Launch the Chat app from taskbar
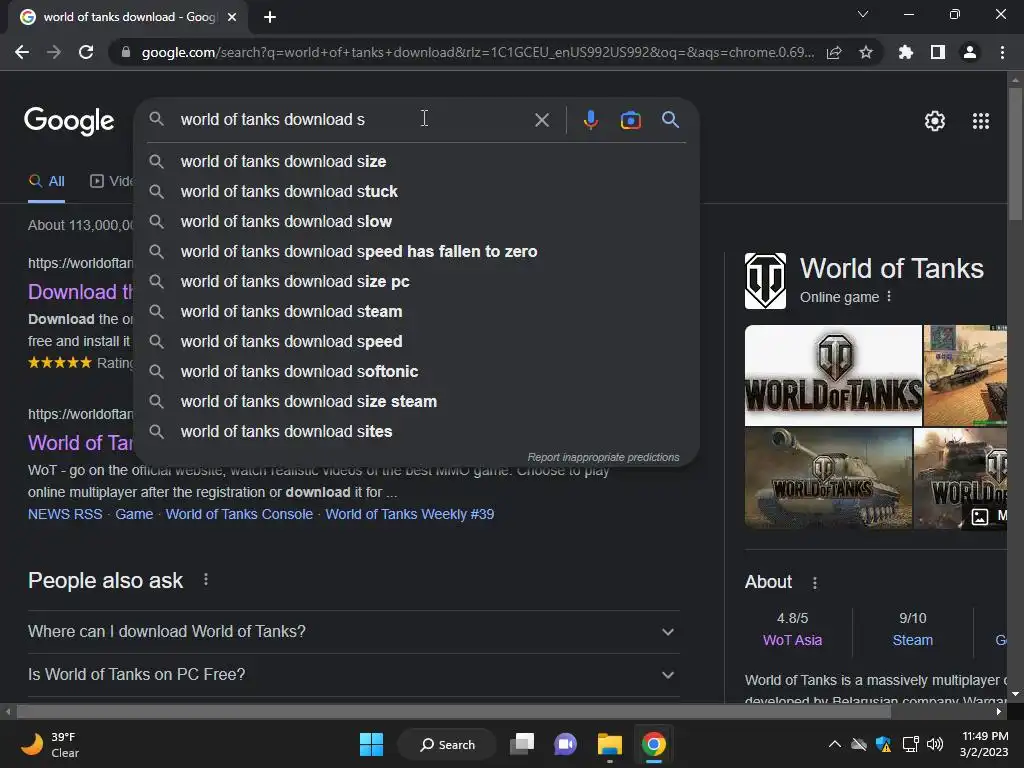Screen dimensions: 1024x768 (x=566, y=744)
